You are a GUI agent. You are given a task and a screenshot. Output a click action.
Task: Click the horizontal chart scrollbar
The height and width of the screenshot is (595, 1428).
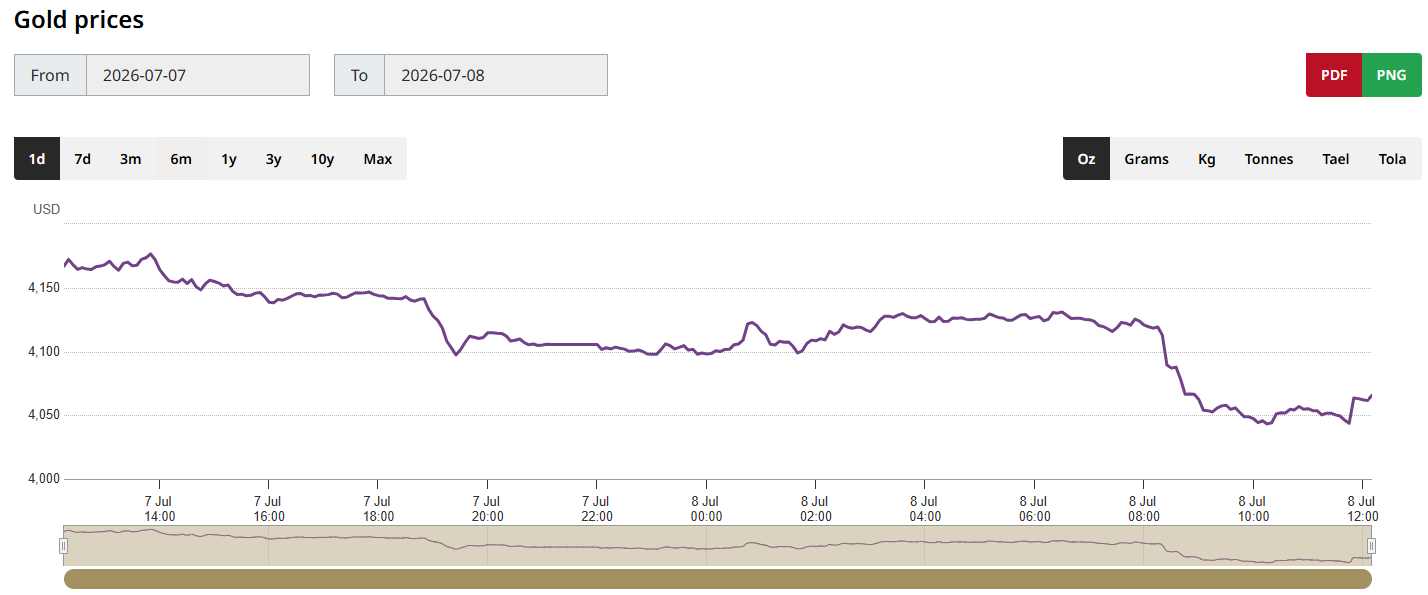718,579
